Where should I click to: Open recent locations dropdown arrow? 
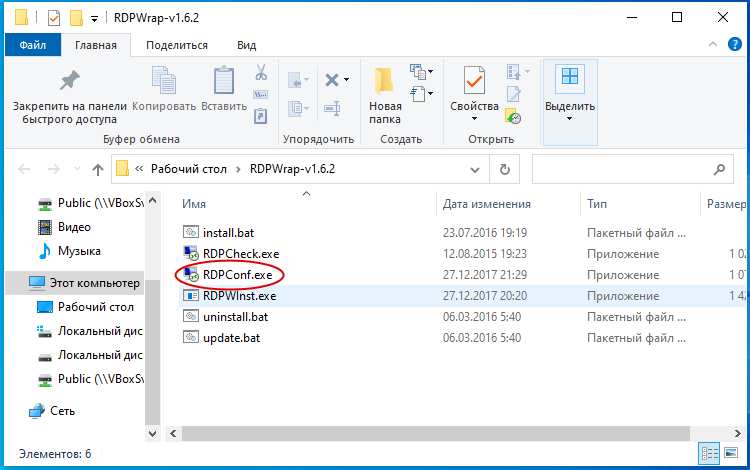[x=77, y=169]
